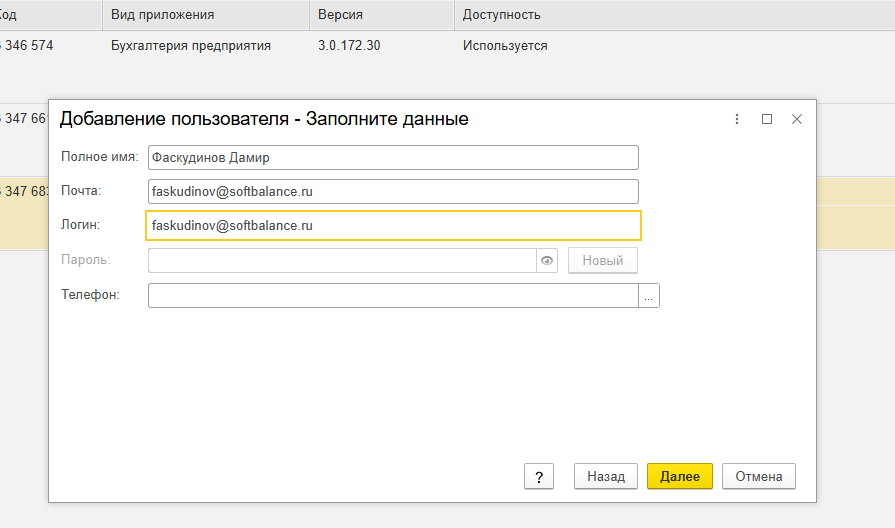Focus the Полное имя field
Screen dimensions: 895x528
(393, 158)
